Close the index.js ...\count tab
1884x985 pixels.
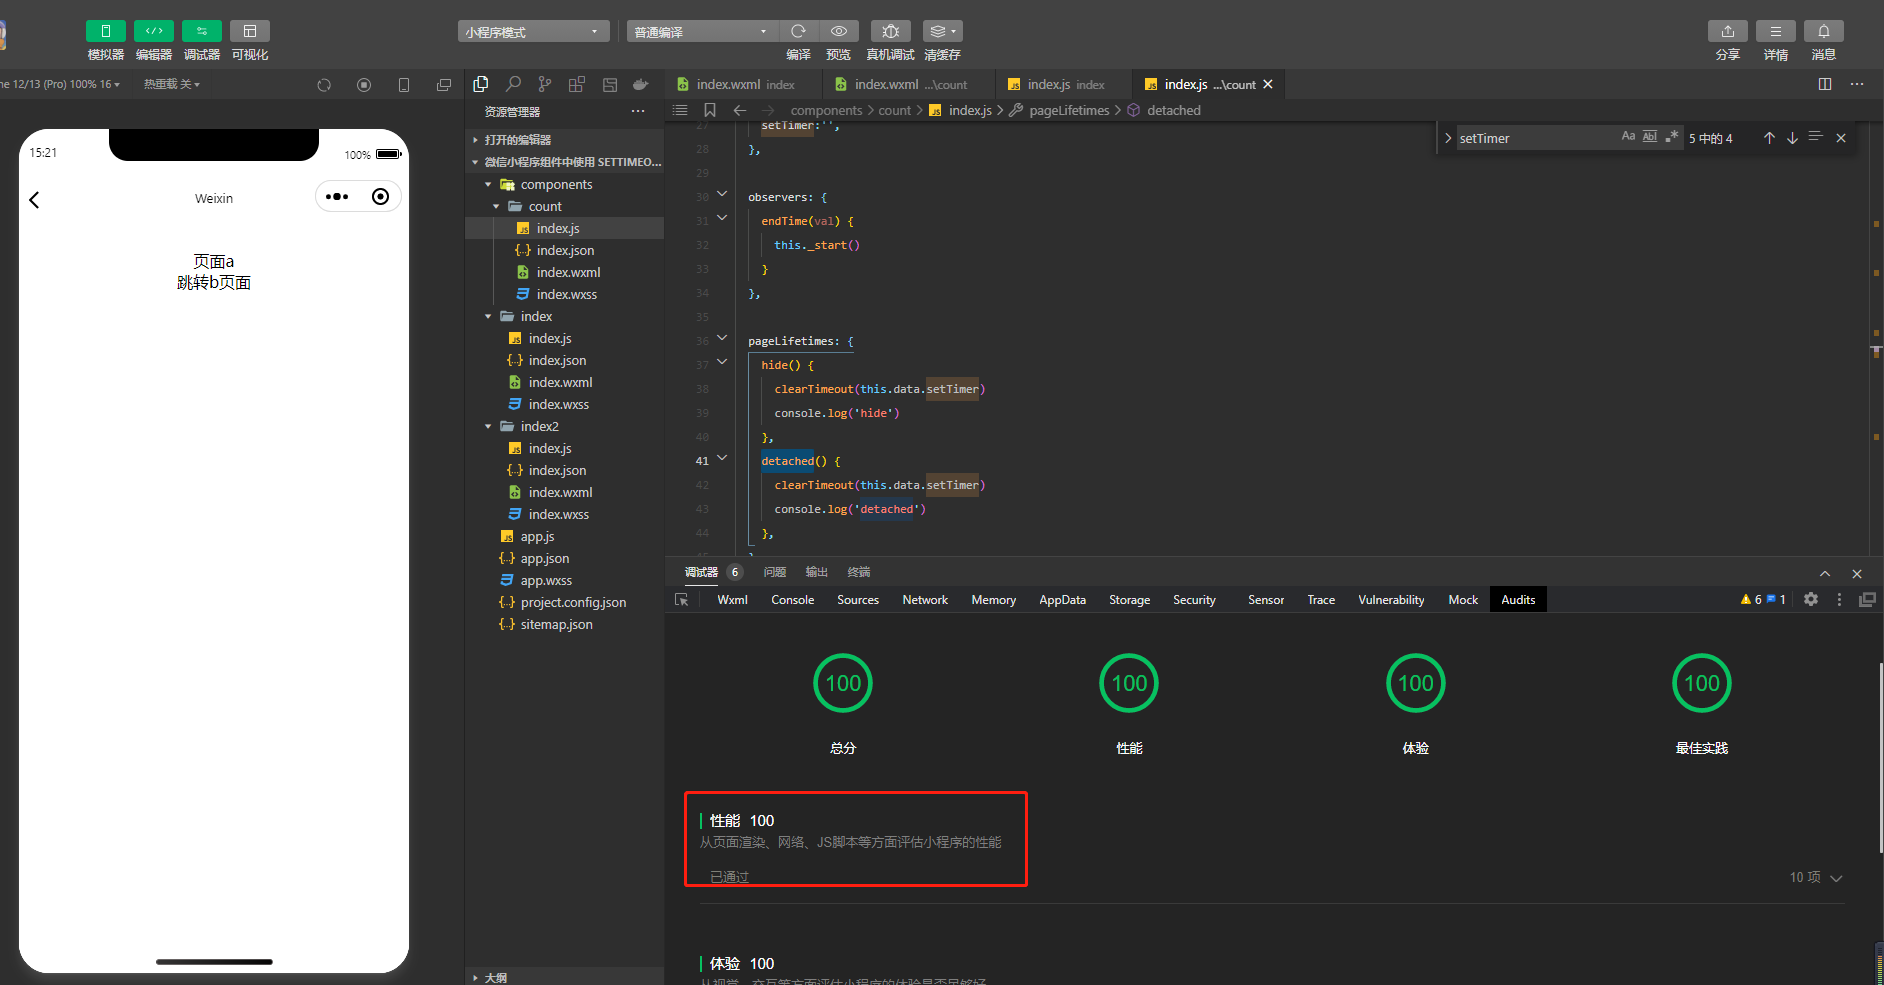point(1268,84)
